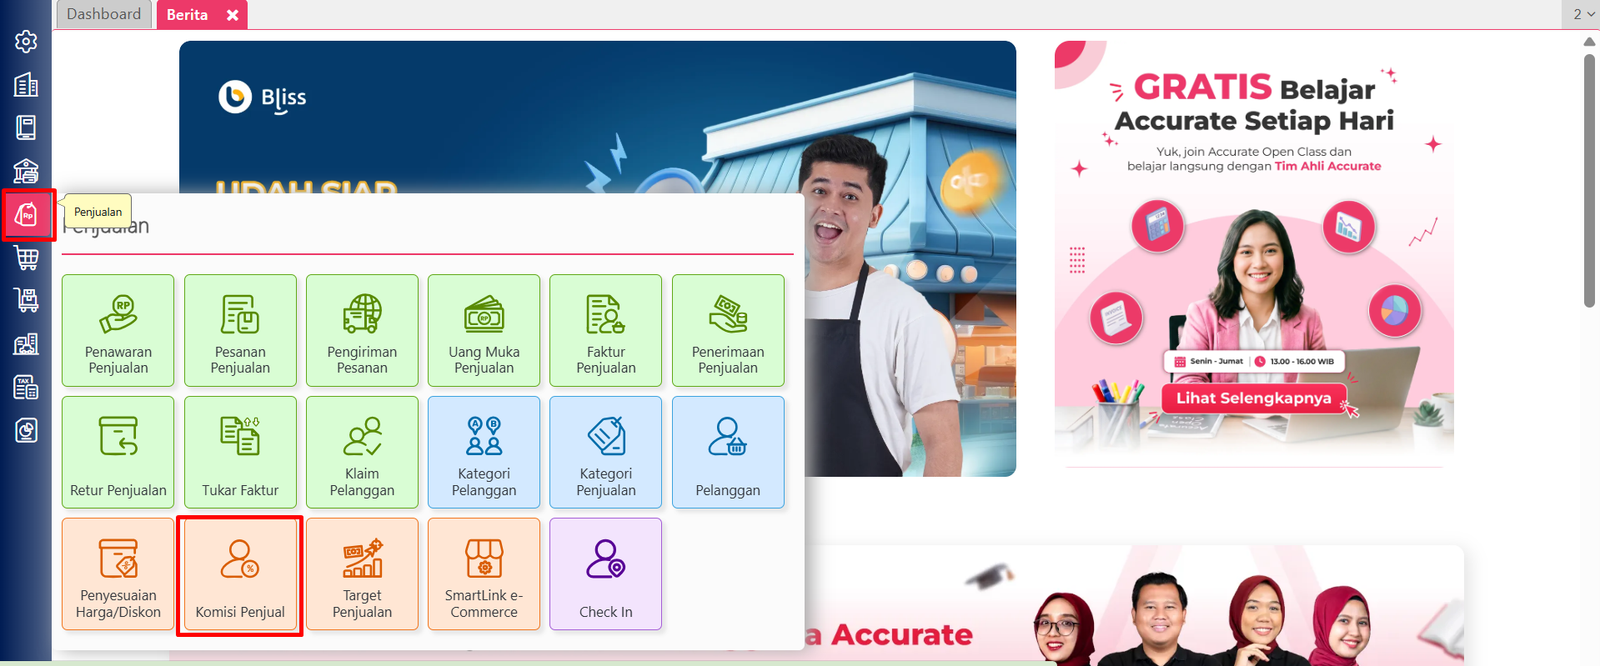Open the bank and cash icon in the sidebar
The width and height of the screenshot is (1600, 666).
26,171
